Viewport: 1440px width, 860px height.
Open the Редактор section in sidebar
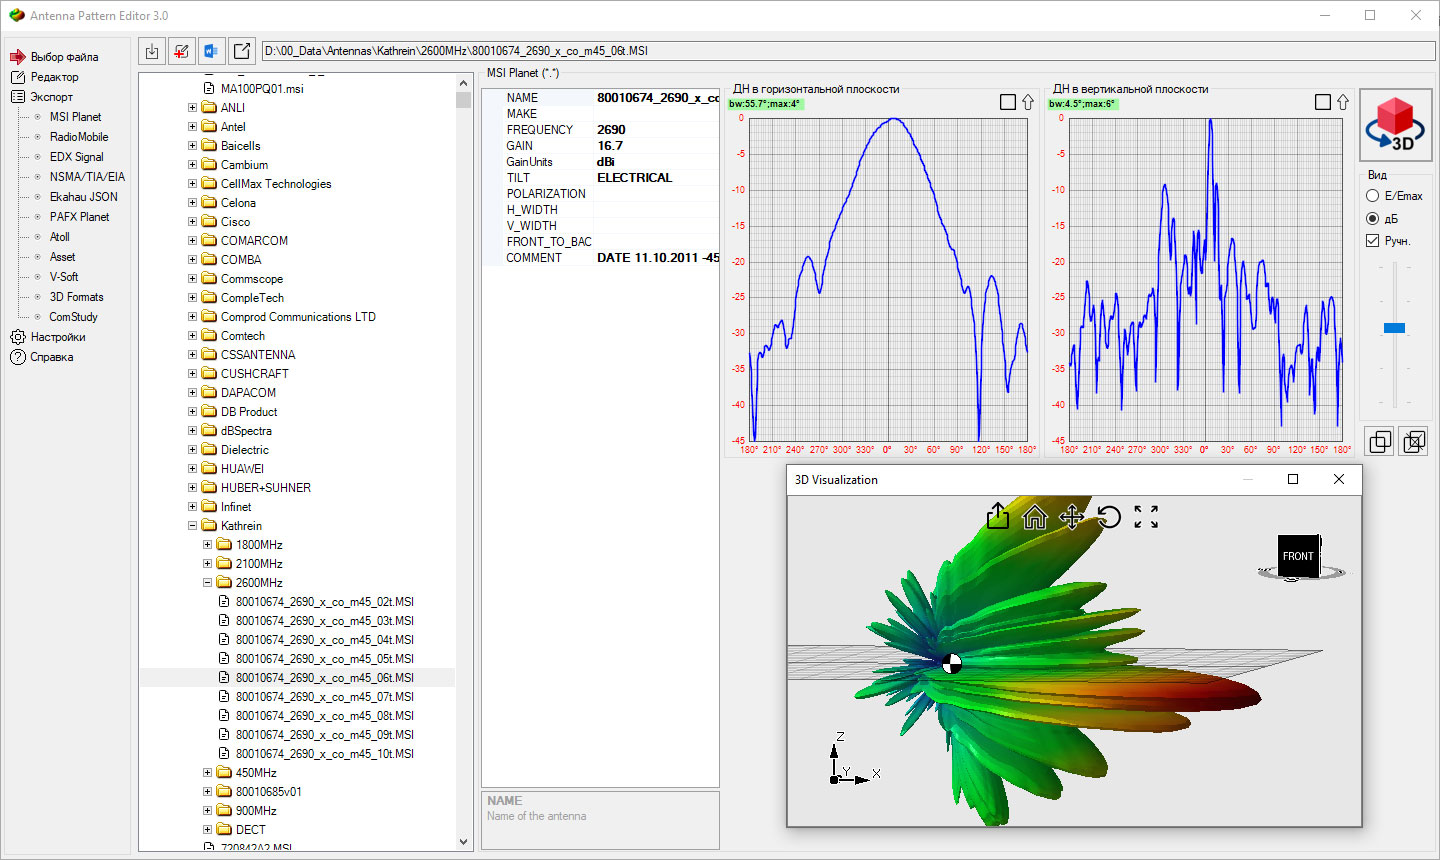click(54, 77)
